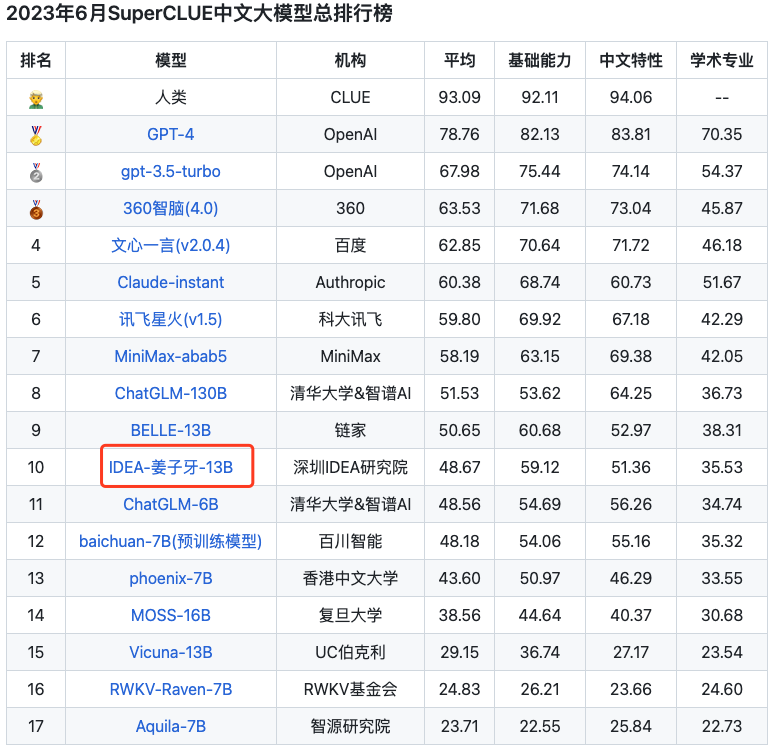Image resolution: width=771 pixels, height=749 pixels.
Task: Click the rank number 4
Action: click(36, 245)
